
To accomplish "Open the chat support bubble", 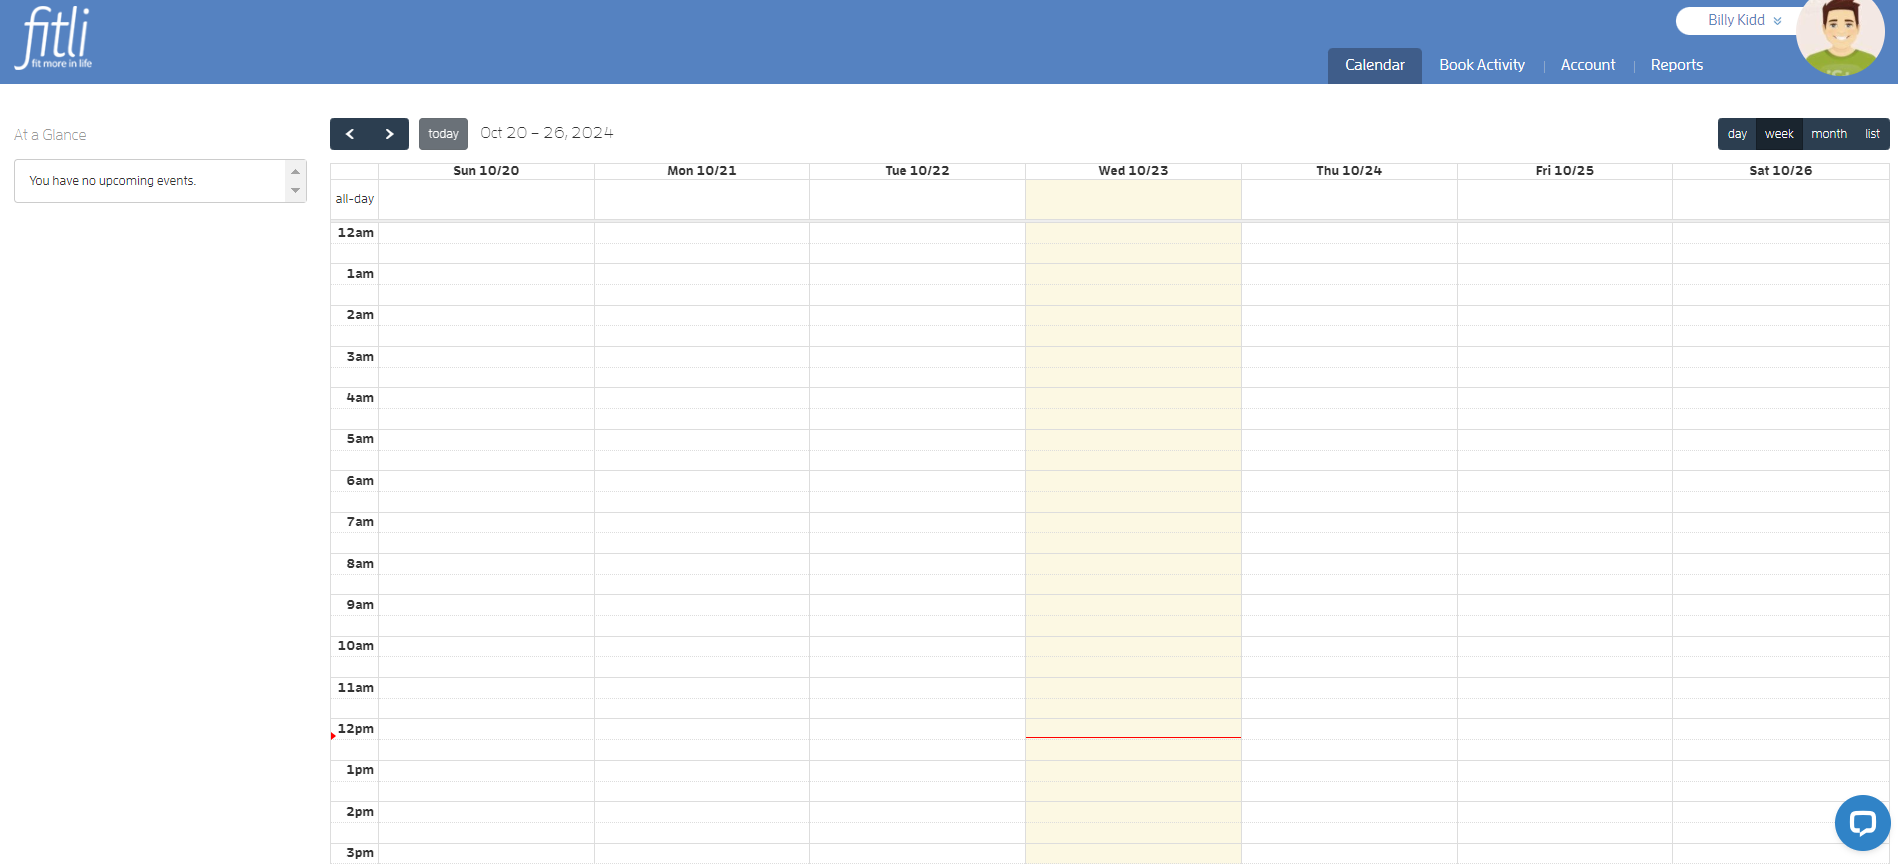I will click(x=1862, y=823).
